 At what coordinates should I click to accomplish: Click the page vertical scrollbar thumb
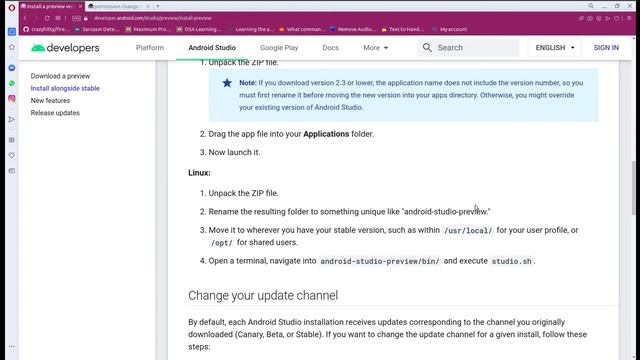click(633, 188)
